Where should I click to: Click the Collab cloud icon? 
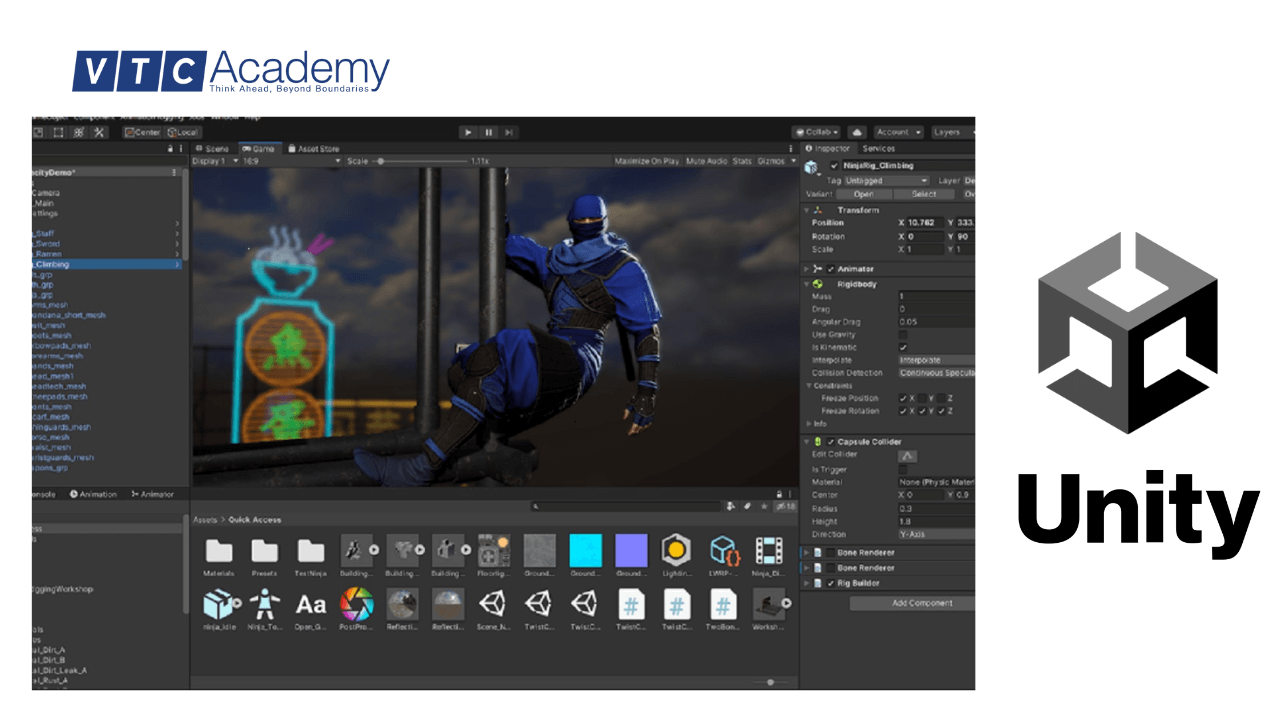(858, 131)
